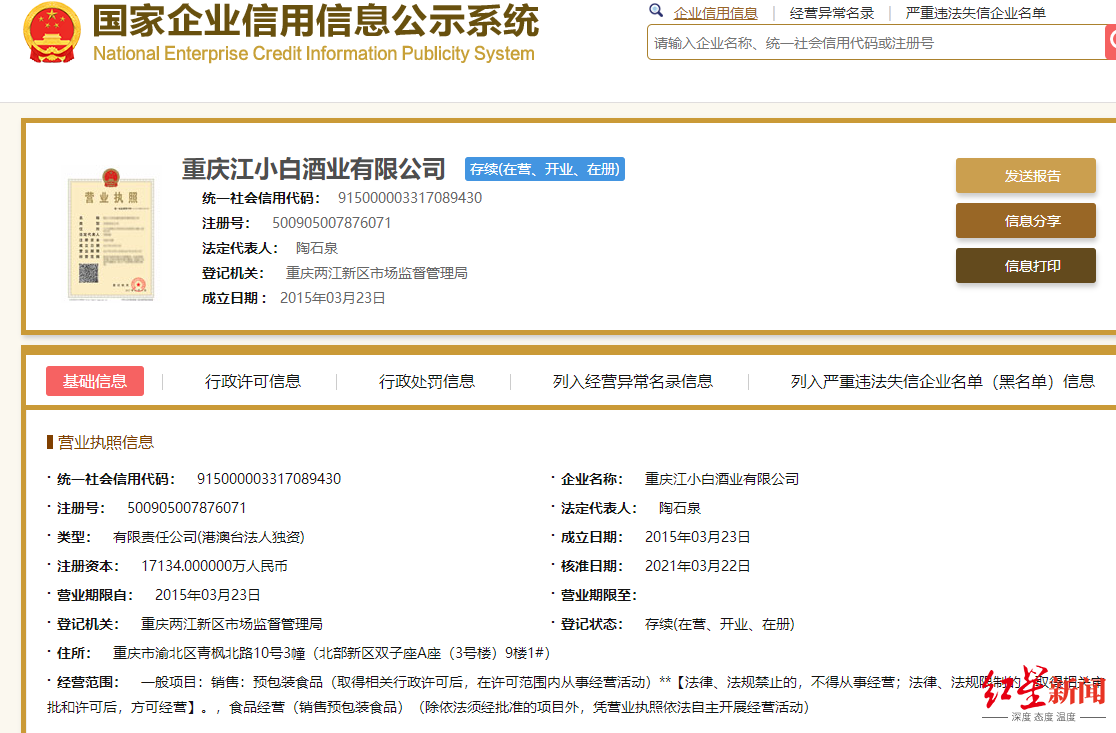Click the site title 国家企业信用信息公示系统
This screenshot has height=733, width=1116.
tap(316, 20)
